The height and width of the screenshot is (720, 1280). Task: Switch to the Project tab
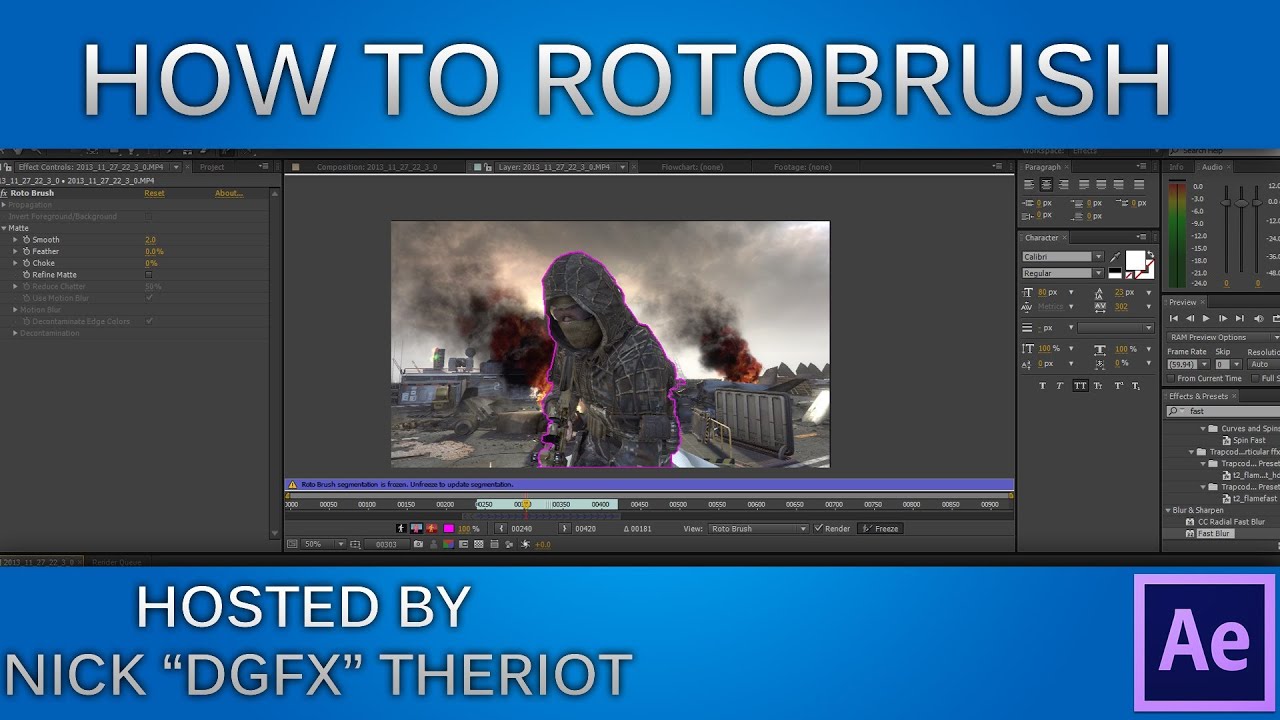tap(212, 167)
